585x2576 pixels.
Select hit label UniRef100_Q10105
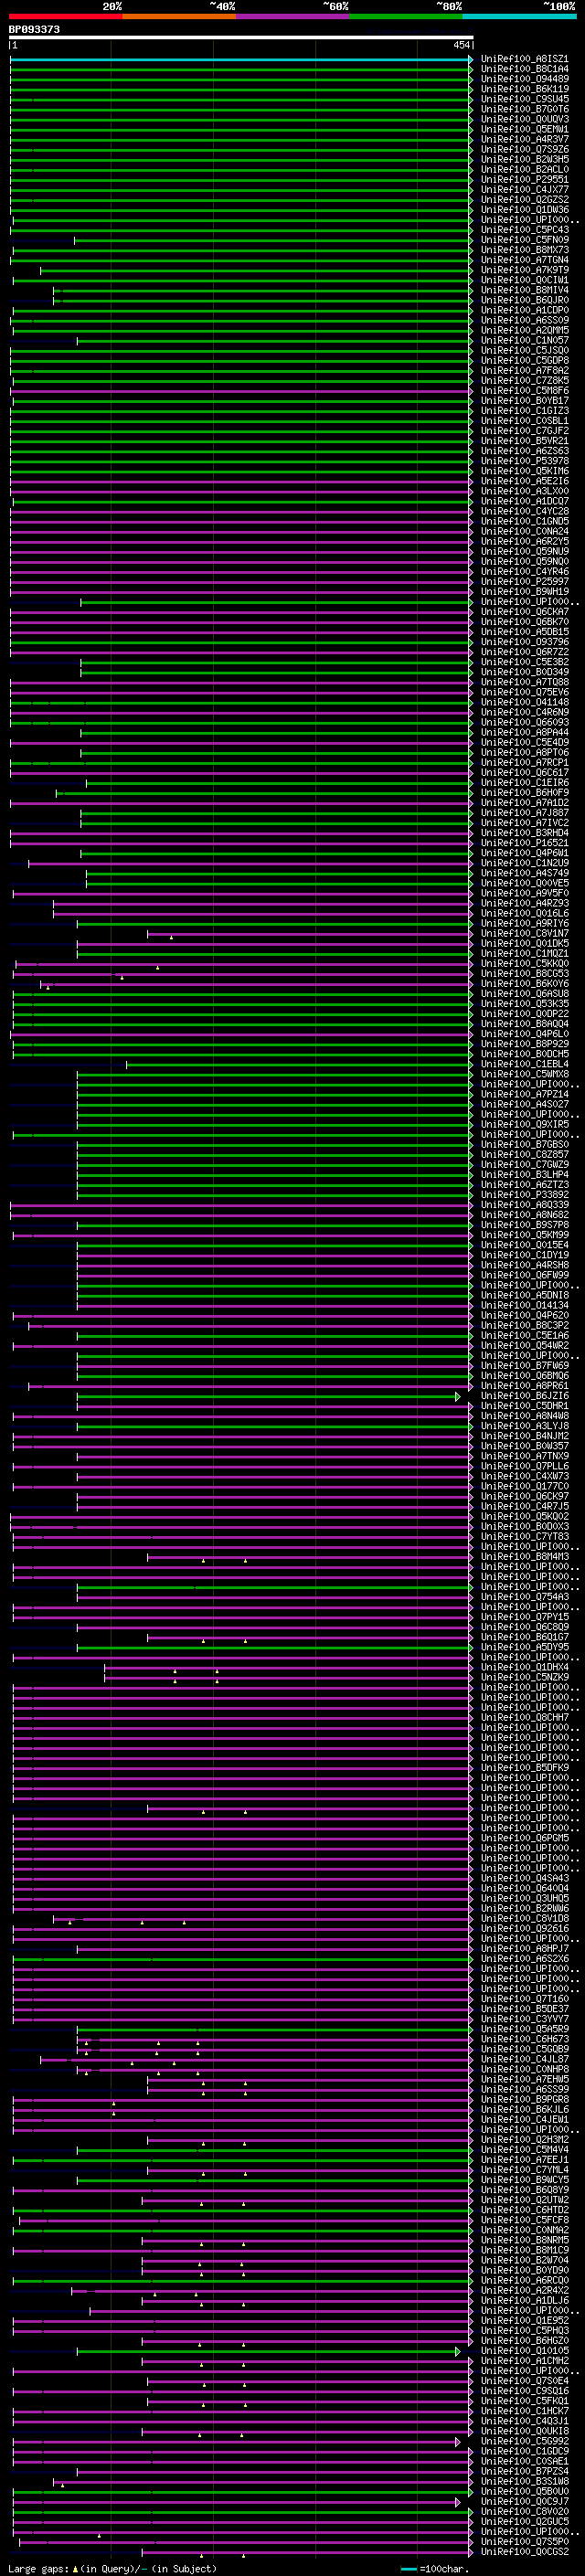pyautogui.click(x=524, y=2351)
